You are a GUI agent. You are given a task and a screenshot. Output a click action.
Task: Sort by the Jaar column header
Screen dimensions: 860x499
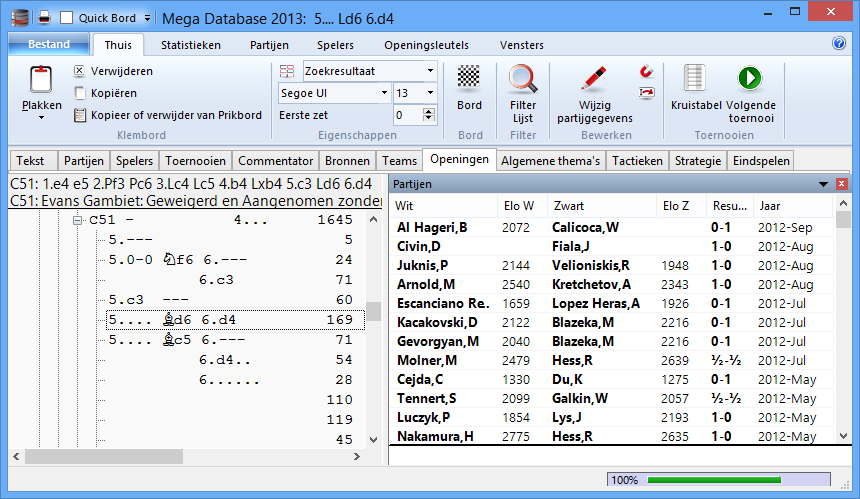pos(793,206)
